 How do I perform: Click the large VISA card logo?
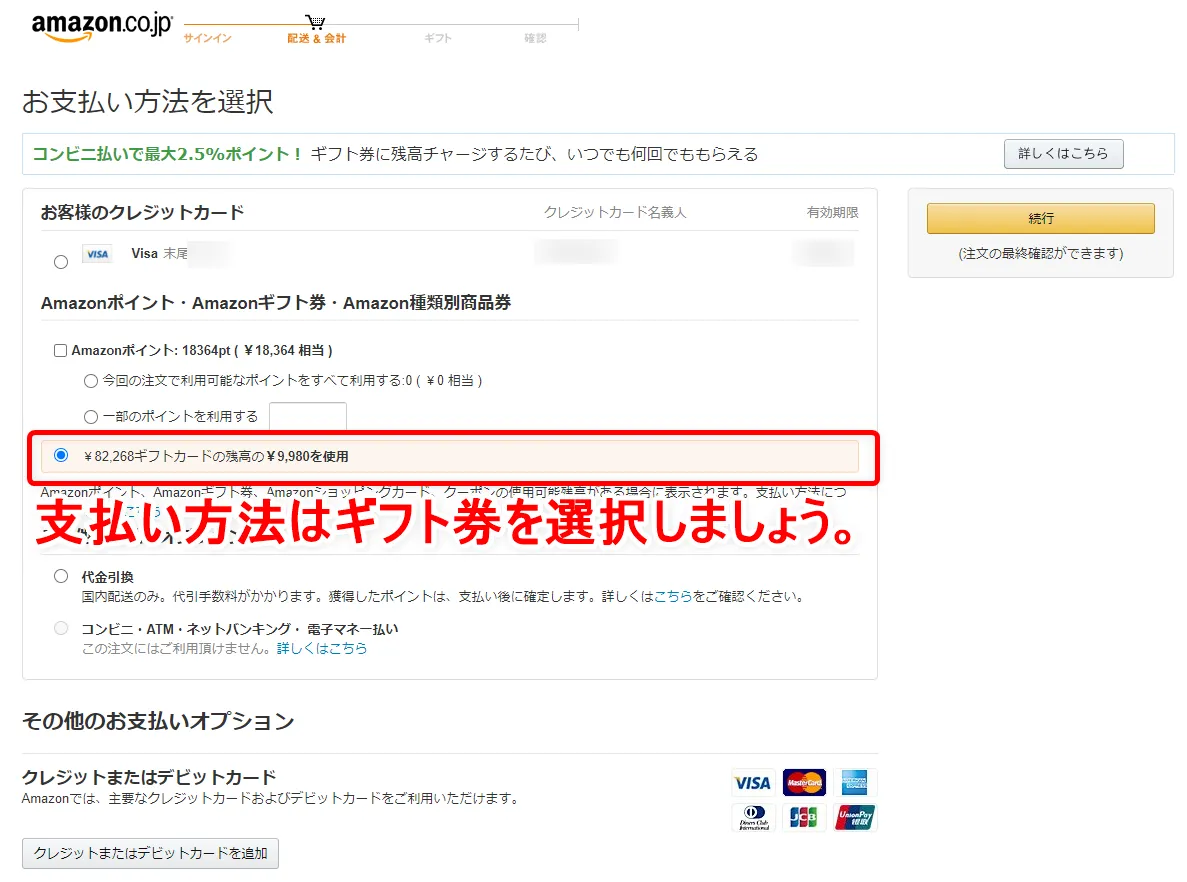(752, 783)
